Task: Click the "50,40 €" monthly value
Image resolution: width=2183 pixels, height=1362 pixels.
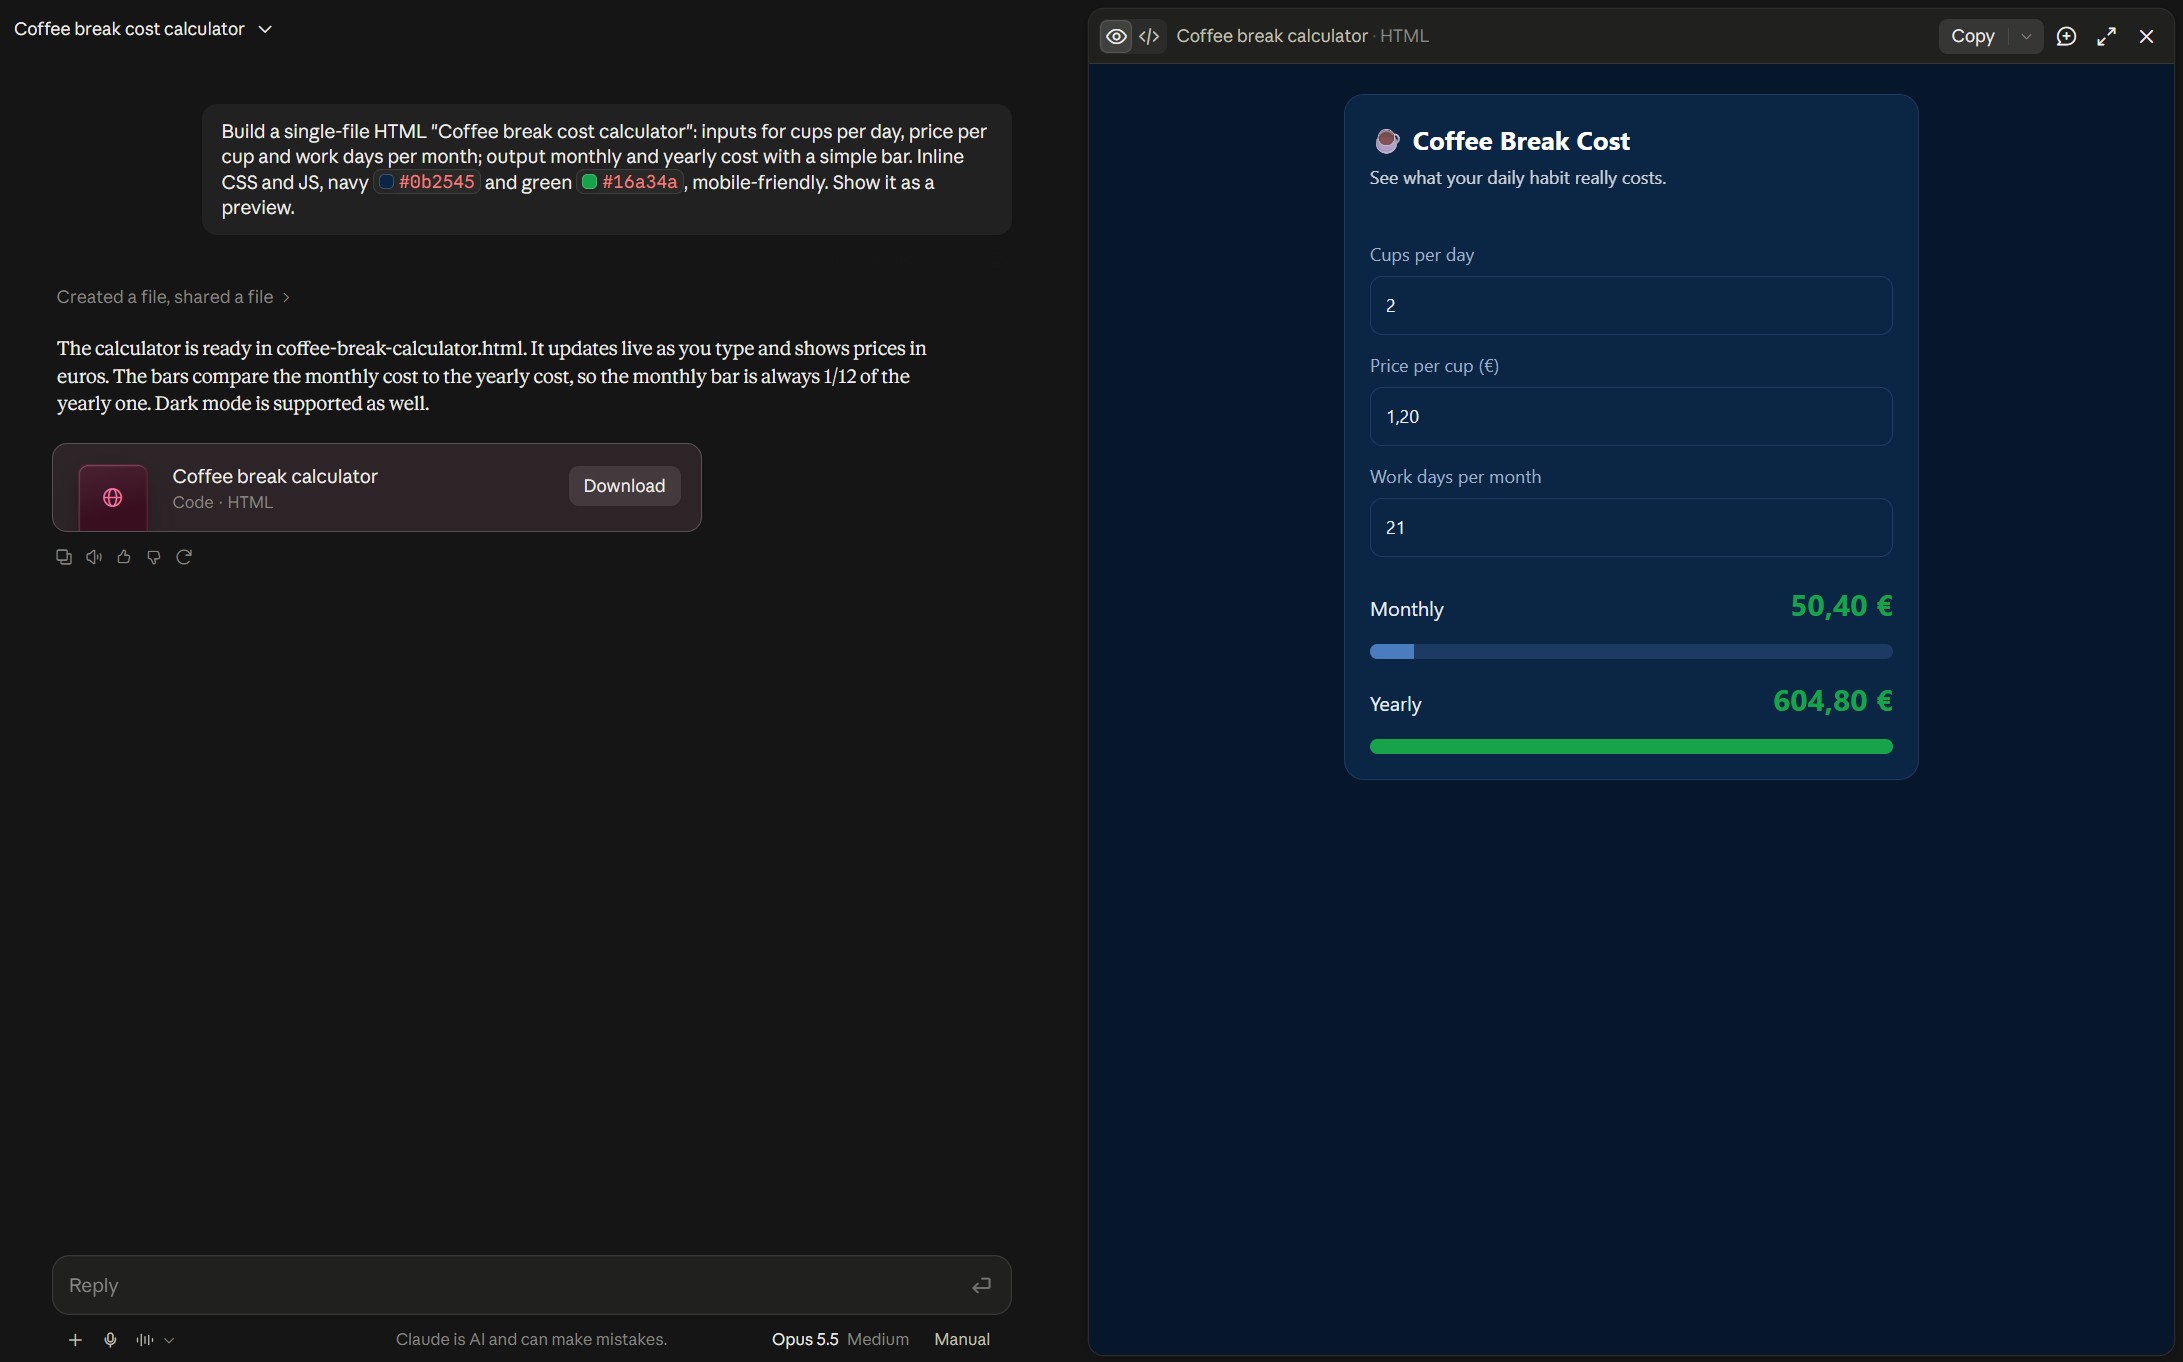Action: point(1840,606)
